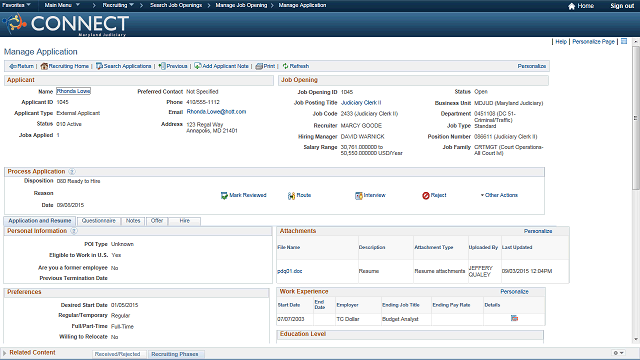Click the Route icon
Viewport: 640px width, 360px height.
[291, 196]
